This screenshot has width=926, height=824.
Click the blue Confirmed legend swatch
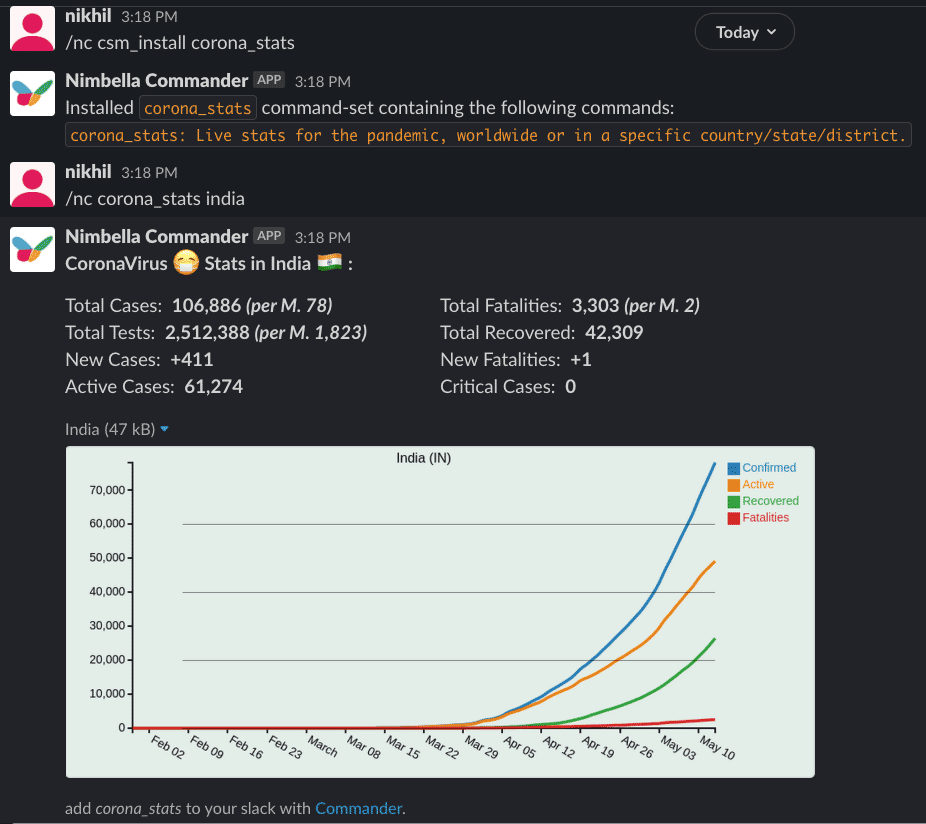click(733, 468)
